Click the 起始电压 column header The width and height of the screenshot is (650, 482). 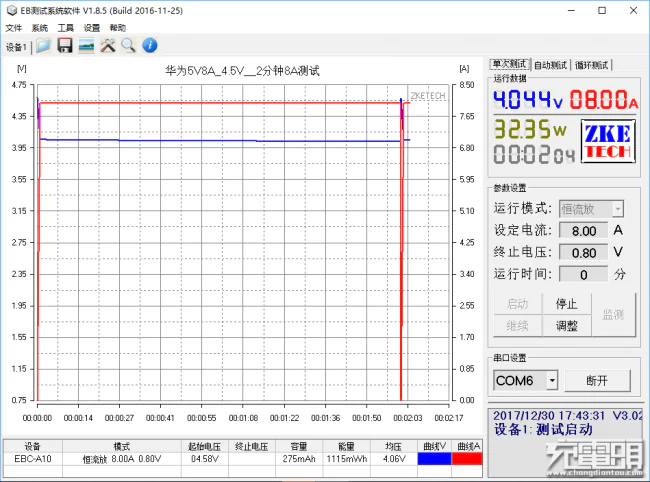pyautogui.click(x=204, y=446)
